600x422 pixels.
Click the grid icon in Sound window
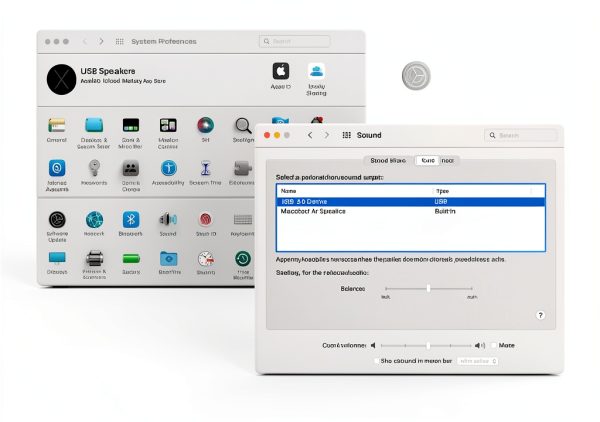click(x=346, y=135)
